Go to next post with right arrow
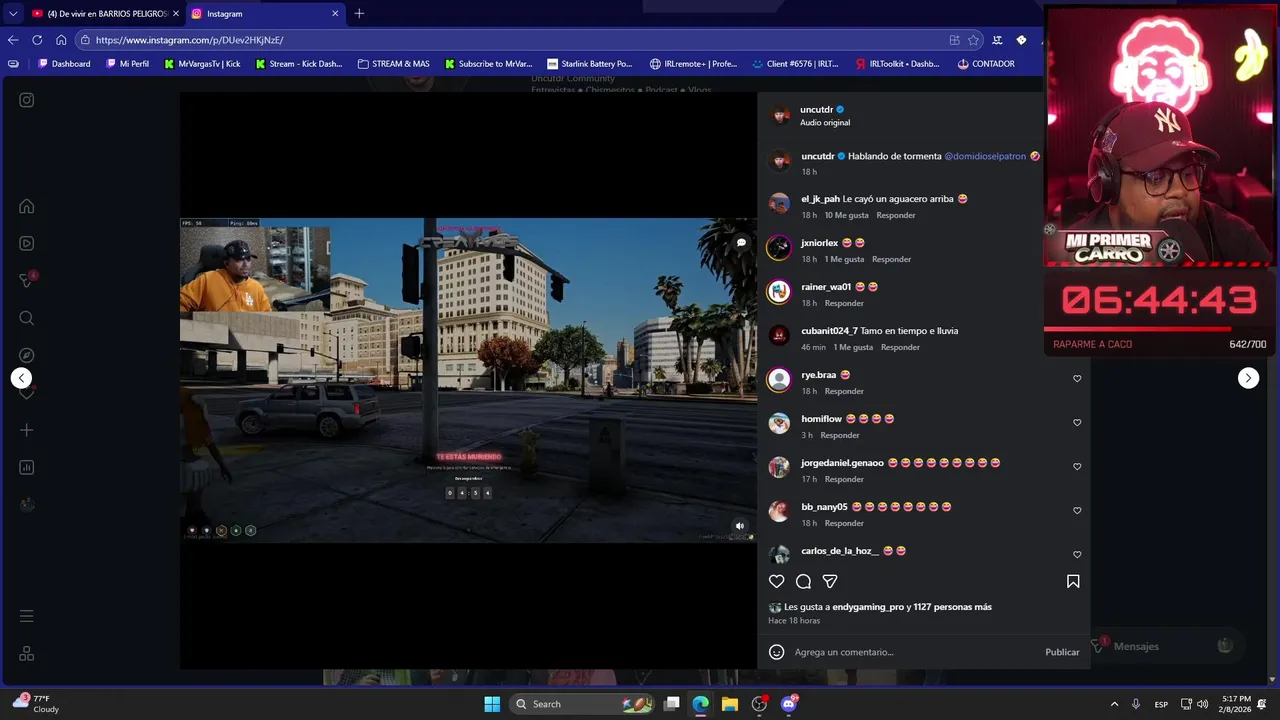 (x=1248, y=378)
